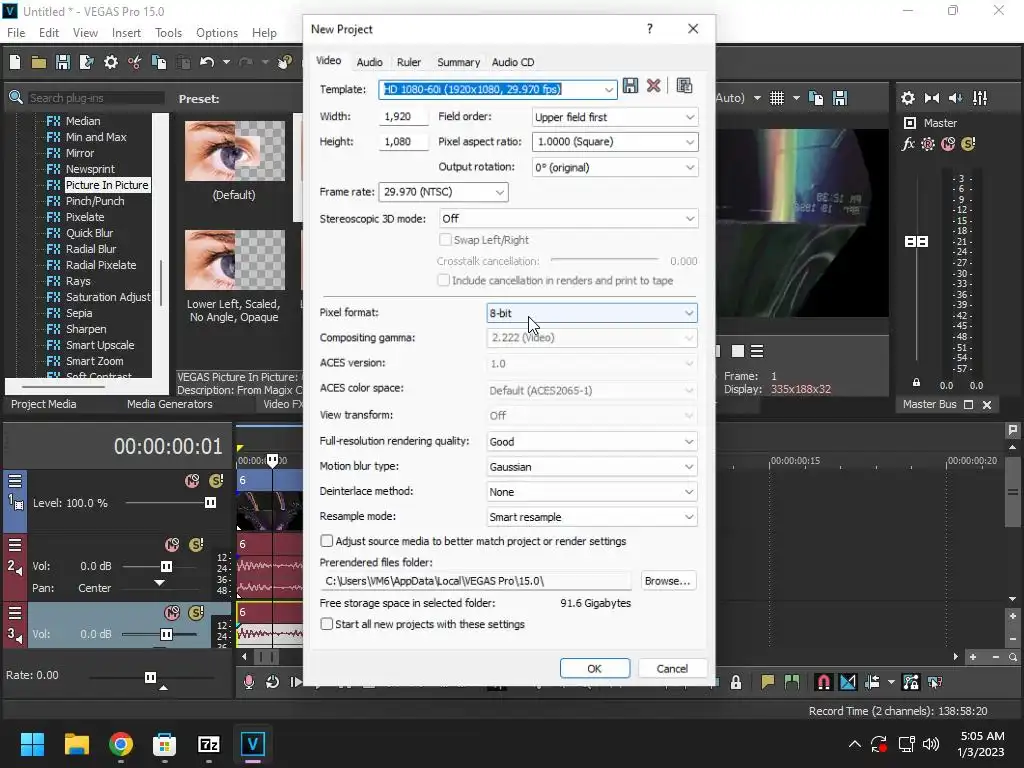Image resolution: width=1024 pixels, height=768 pixels.
Task: Open Google Chrome from taskbar
Action: tap(121, 744)
